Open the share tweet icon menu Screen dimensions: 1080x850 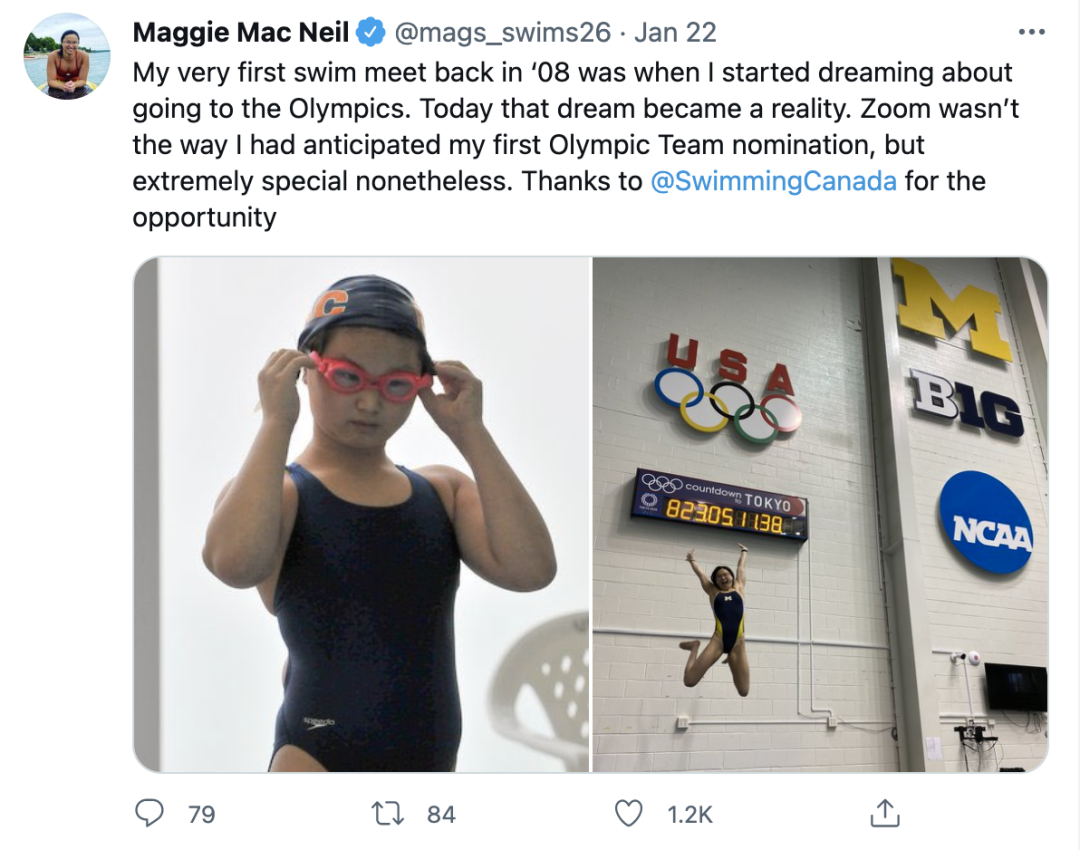[x=884, y=814]
